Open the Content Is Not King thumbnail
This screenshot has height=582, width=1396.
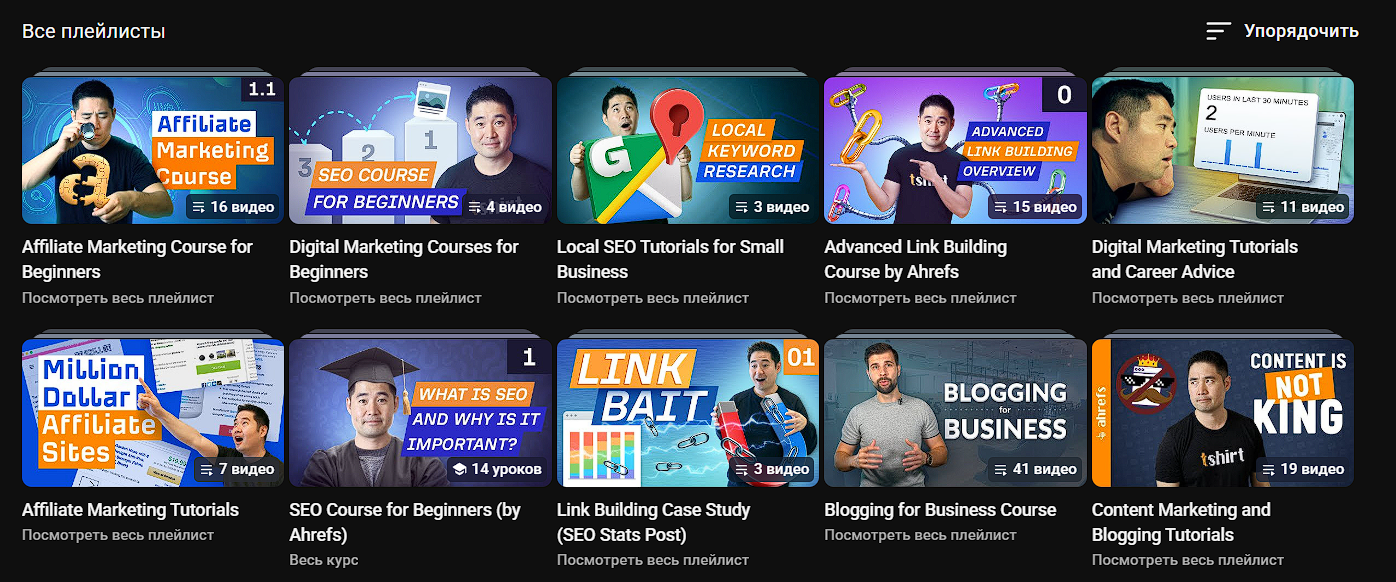pyautogui.click(x=1223, y=413)
